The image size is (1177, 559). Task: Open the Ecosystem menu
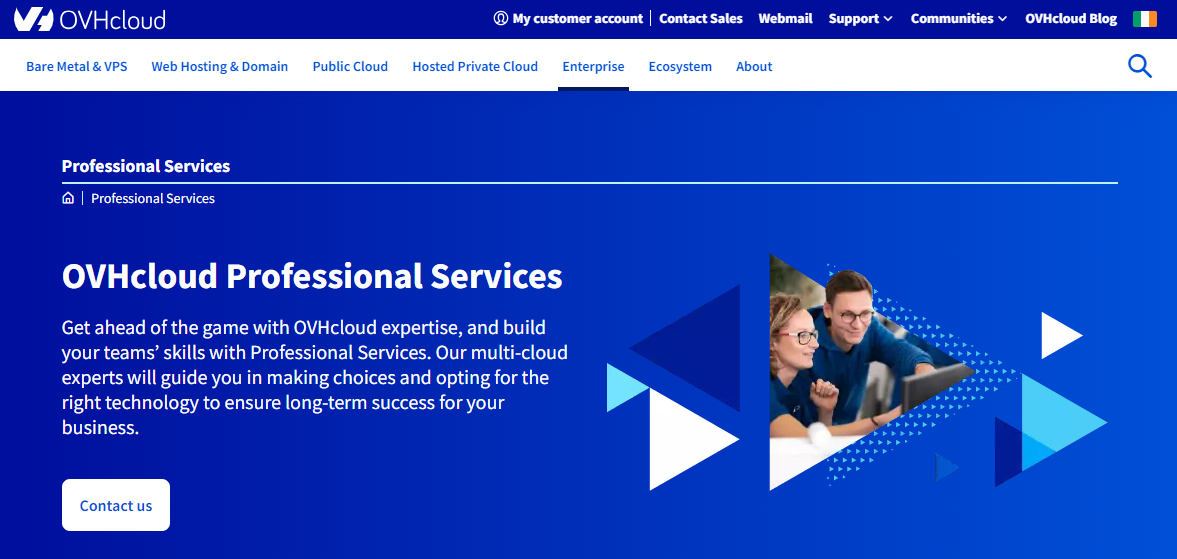coord(680,67)
